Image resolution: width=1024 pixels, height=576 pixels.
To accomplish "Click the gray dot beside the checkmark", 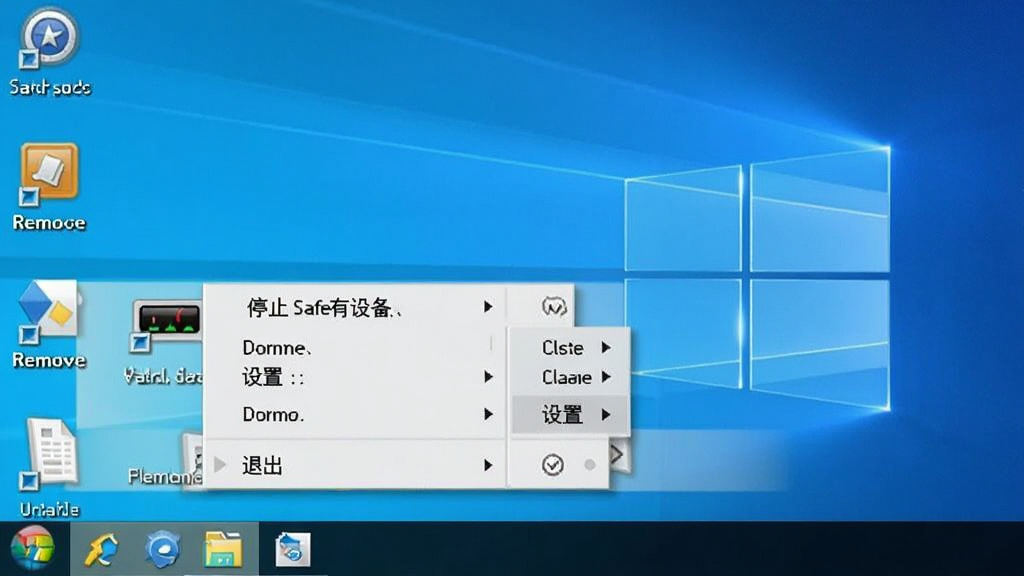I will [x=590, y=465].
